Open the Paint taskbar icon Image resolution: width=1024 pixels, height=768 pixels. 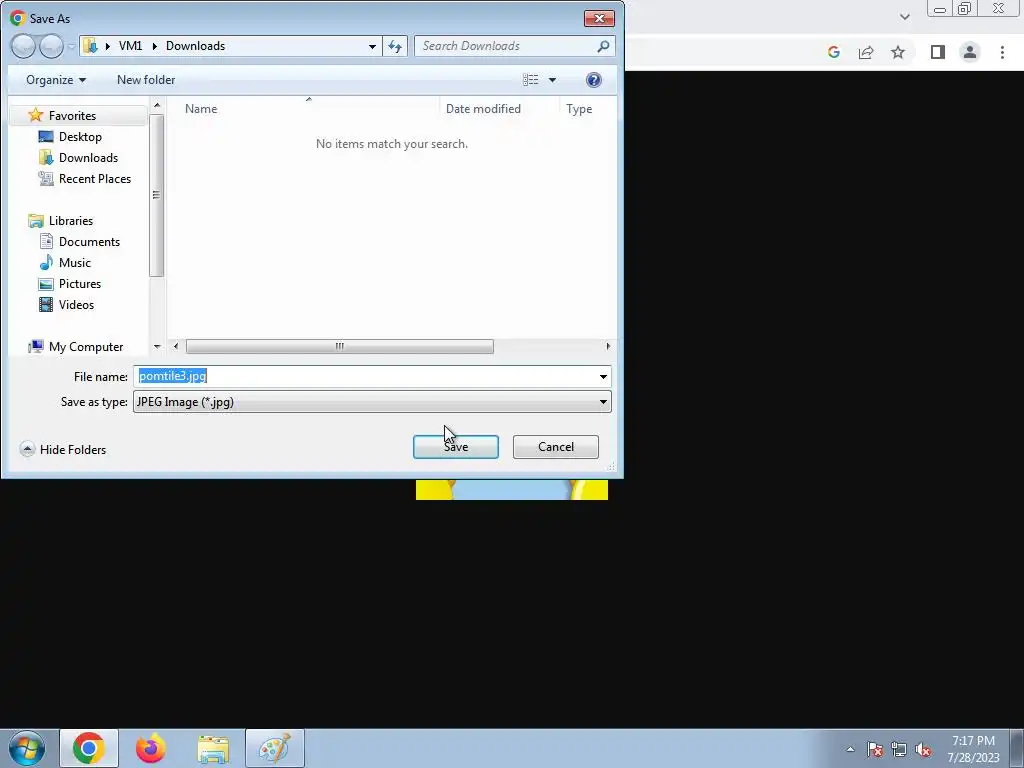[x=275, y=748]
